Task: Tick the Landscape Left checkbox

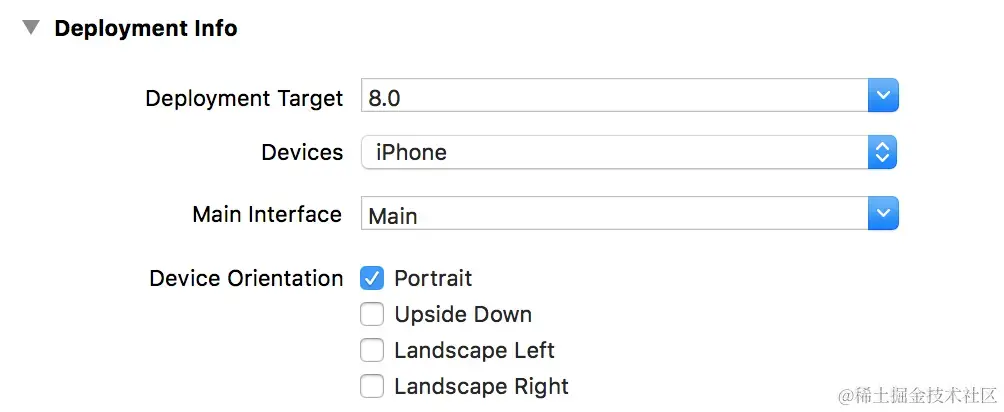Action: click(372, 350)
